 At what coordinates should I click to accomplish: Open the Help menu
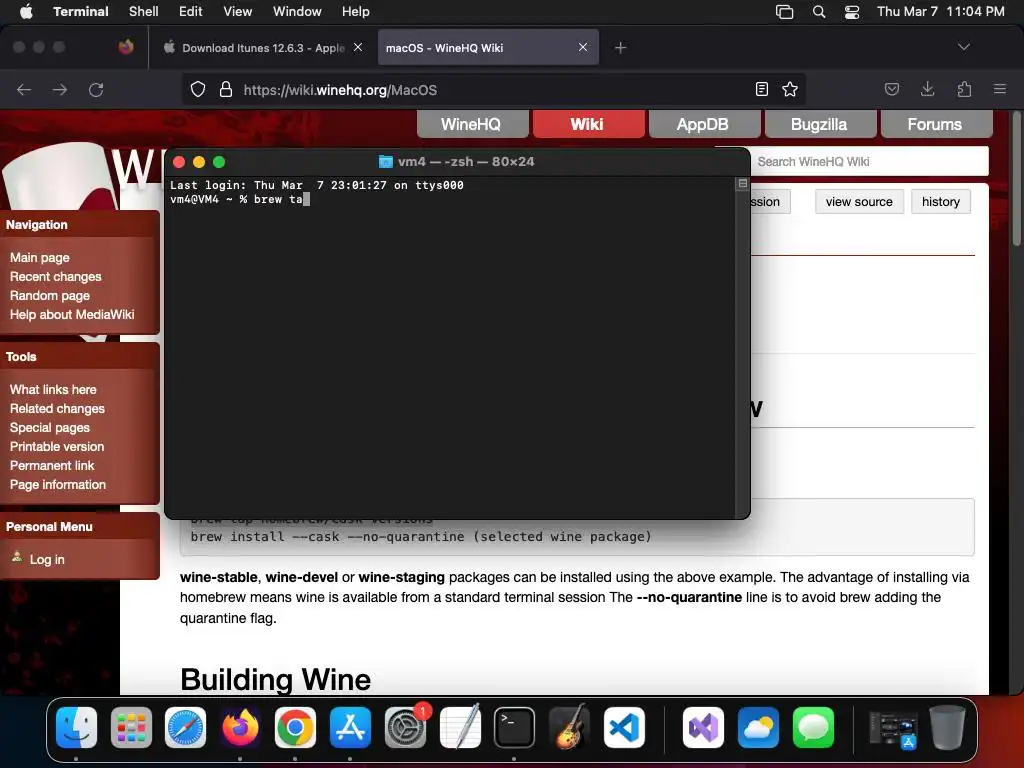click(356, 12)
